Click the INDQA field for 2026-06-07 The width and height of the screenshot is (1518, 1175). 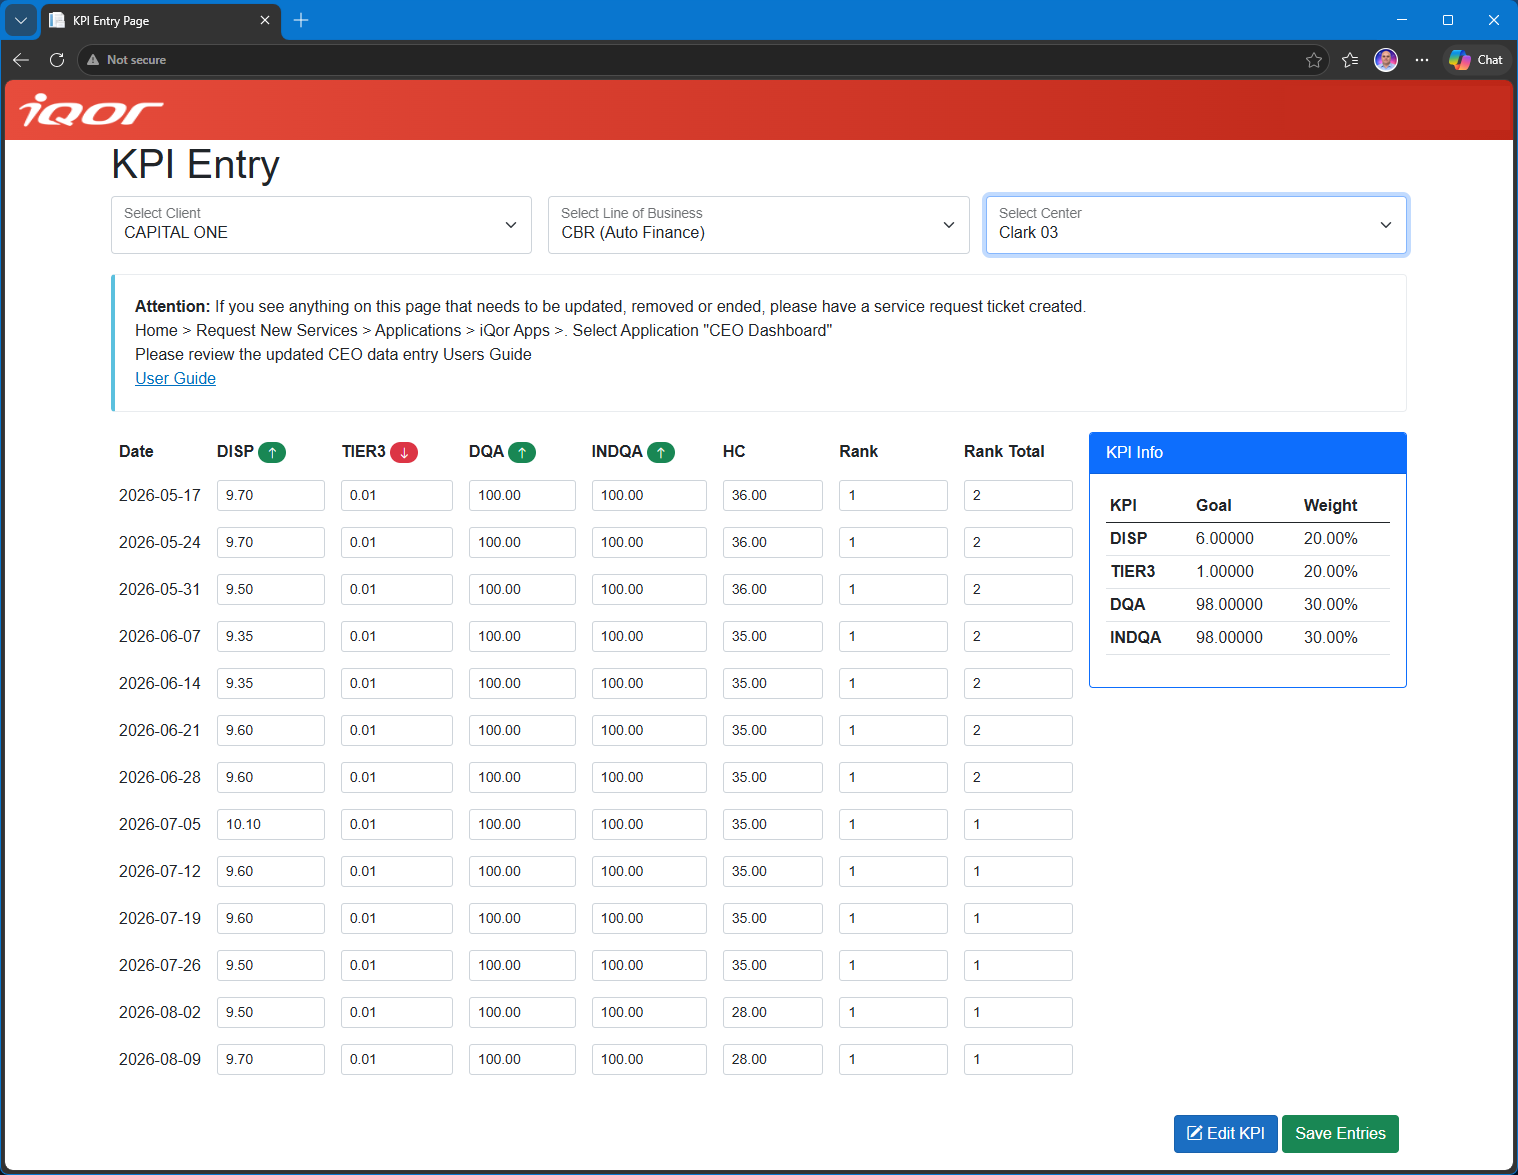pos(649,636)
